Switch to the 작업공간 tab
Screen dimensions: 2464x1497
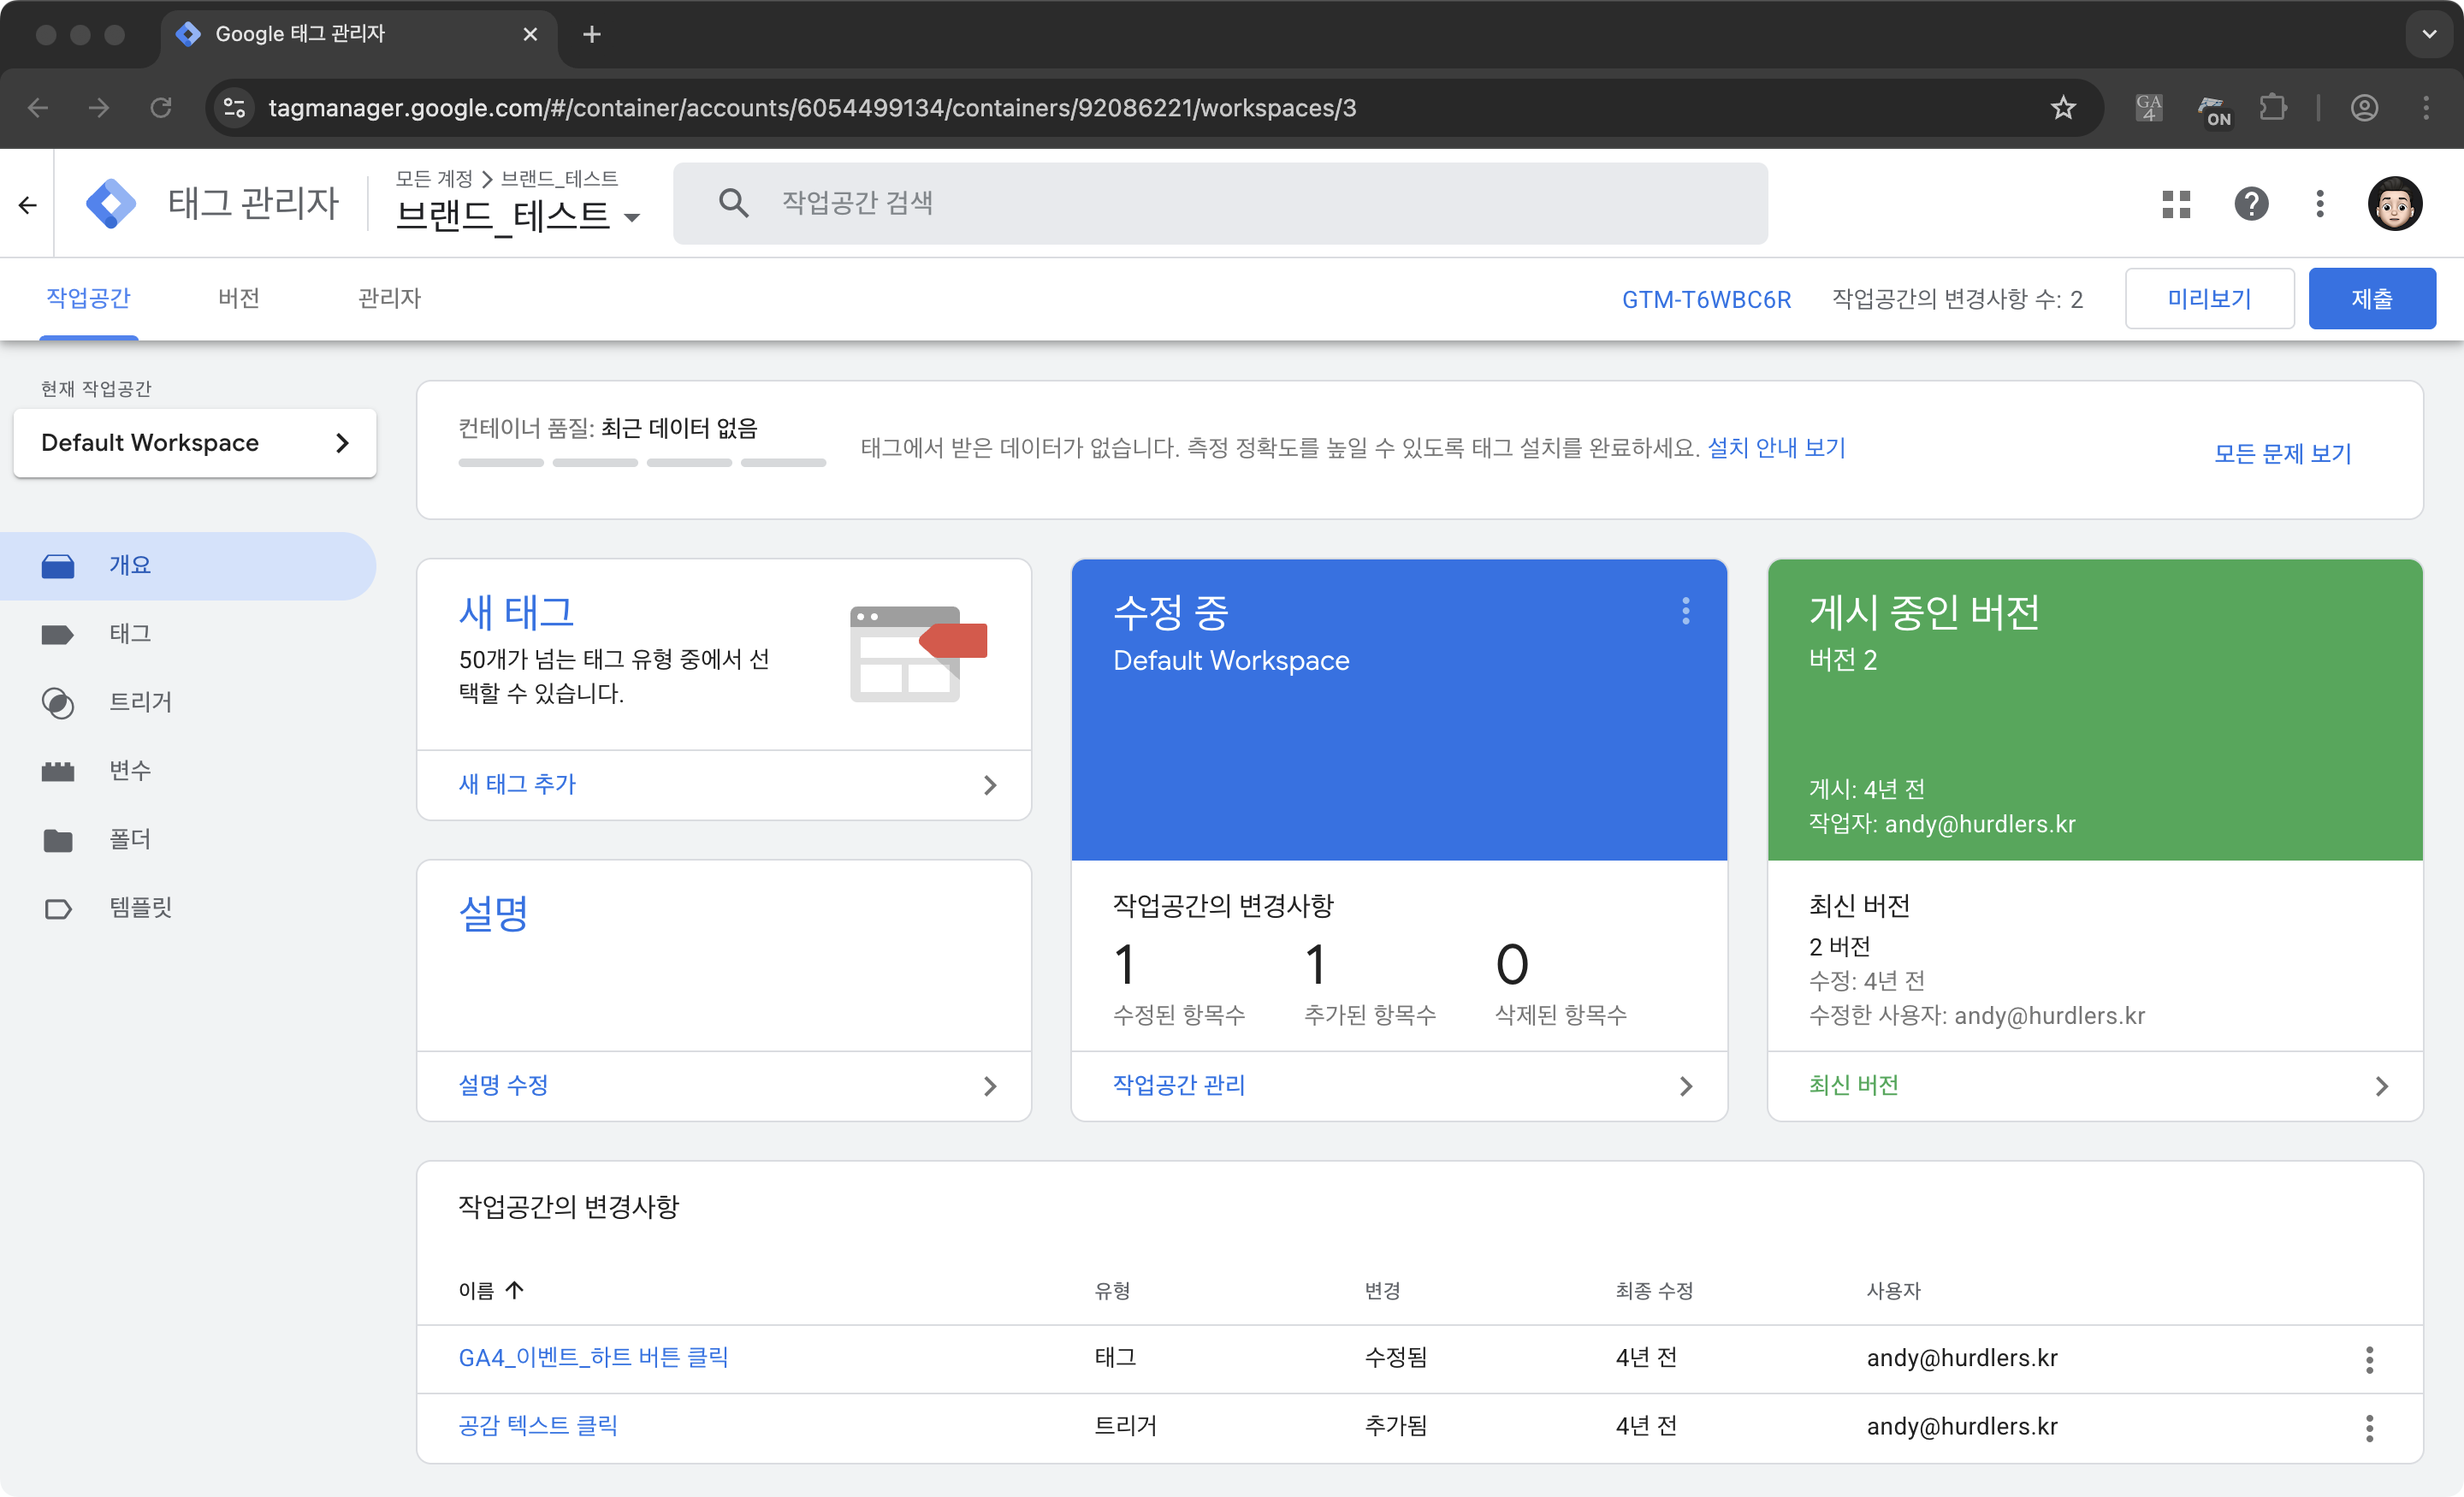click(x=89, y=298)
